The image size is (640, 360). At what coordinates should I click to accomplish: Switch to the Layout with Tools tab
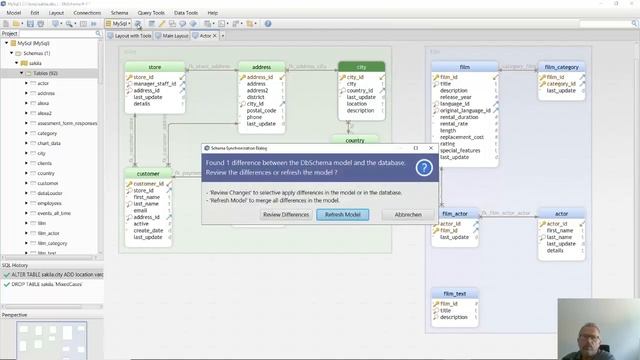[129, 36]
